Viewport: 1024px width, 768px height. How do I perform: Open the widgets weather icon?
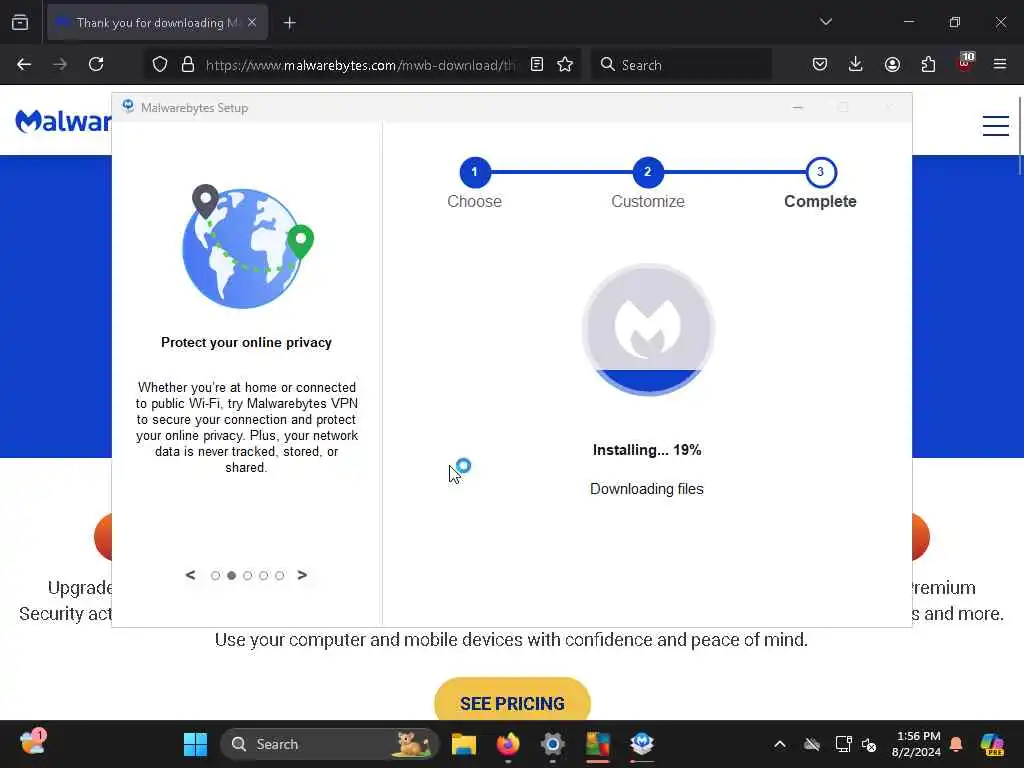pyautogui.click(x=33, y=743)
